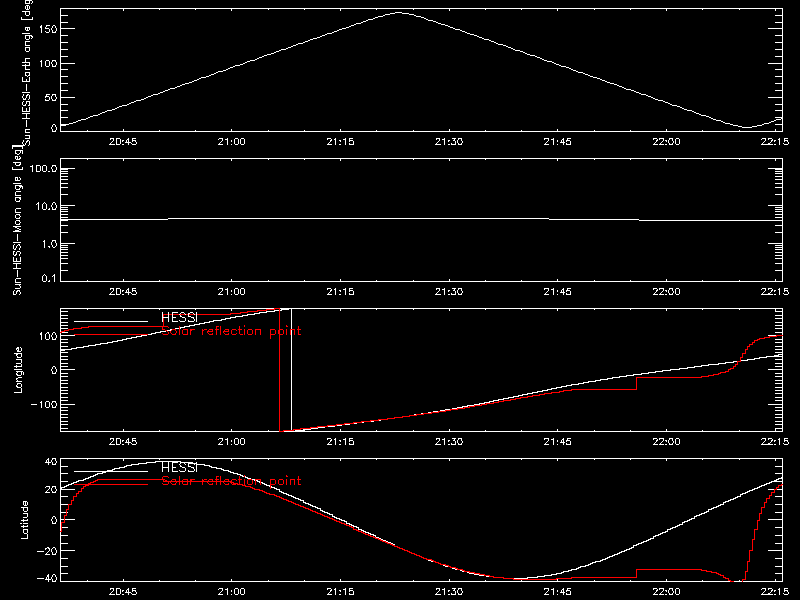Click the Longitude axis title
800x600 pixels.
tap(18, 370)
